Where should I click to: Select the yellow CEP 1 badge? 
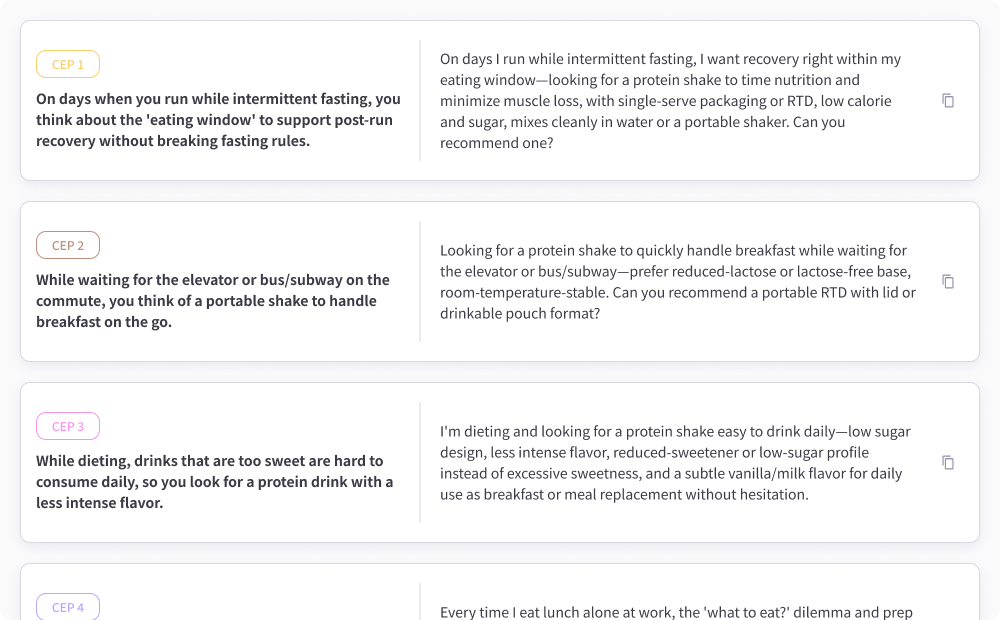click(68, 64)
